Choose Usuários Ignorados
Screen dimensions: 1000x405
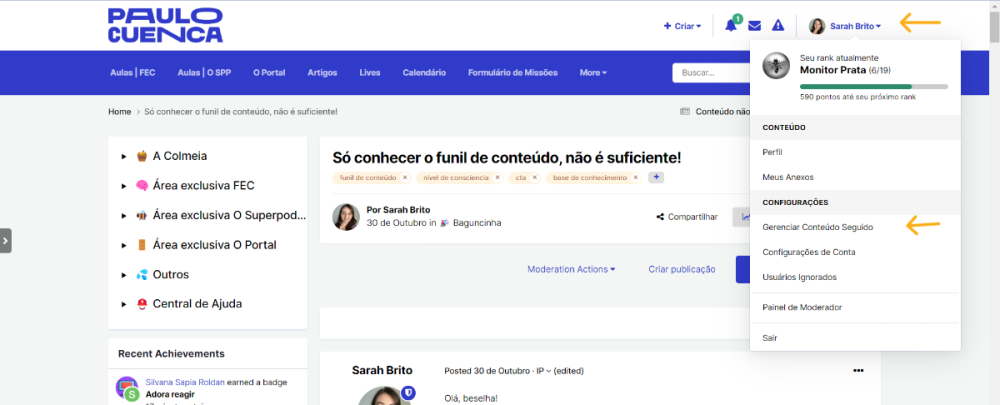click(x=855, y=277)
